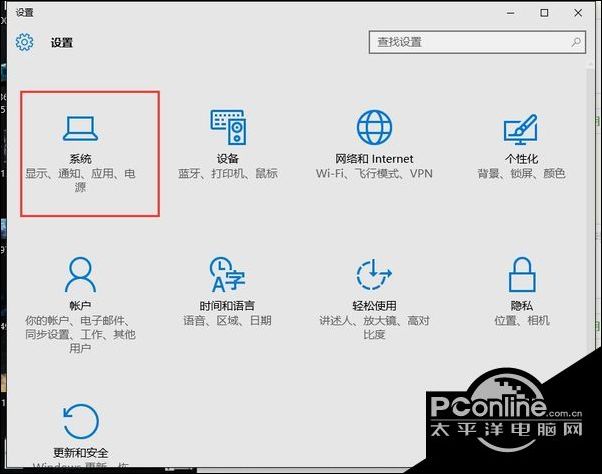Viewport: 602px width, 474px height.
Task: Click inside the 查找设置 search field
Action: point(477,42)
